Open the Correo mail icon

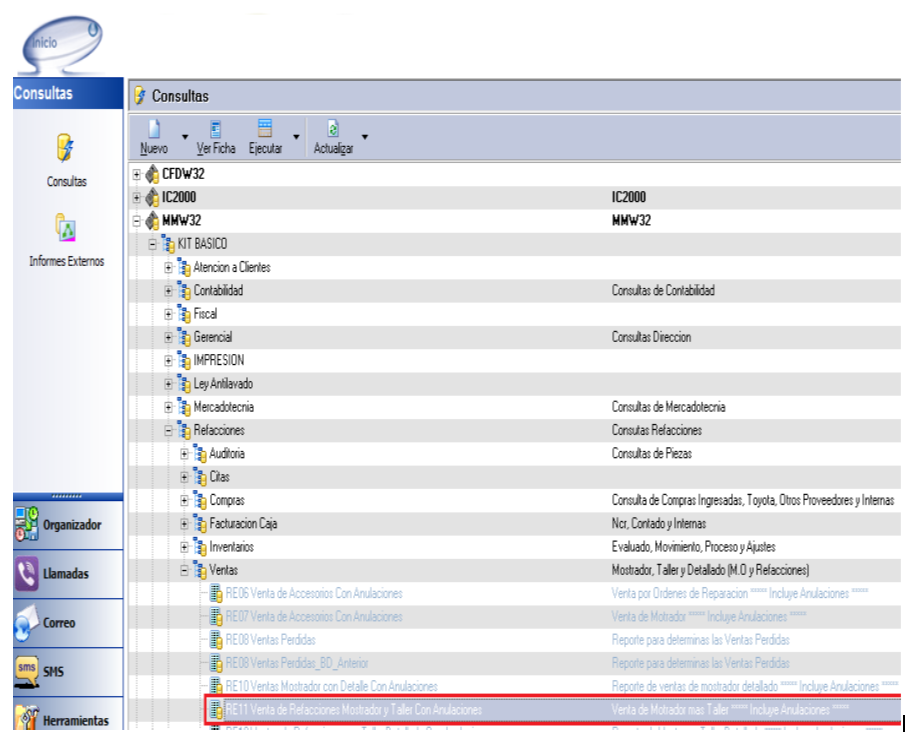(x=27, y=622)
